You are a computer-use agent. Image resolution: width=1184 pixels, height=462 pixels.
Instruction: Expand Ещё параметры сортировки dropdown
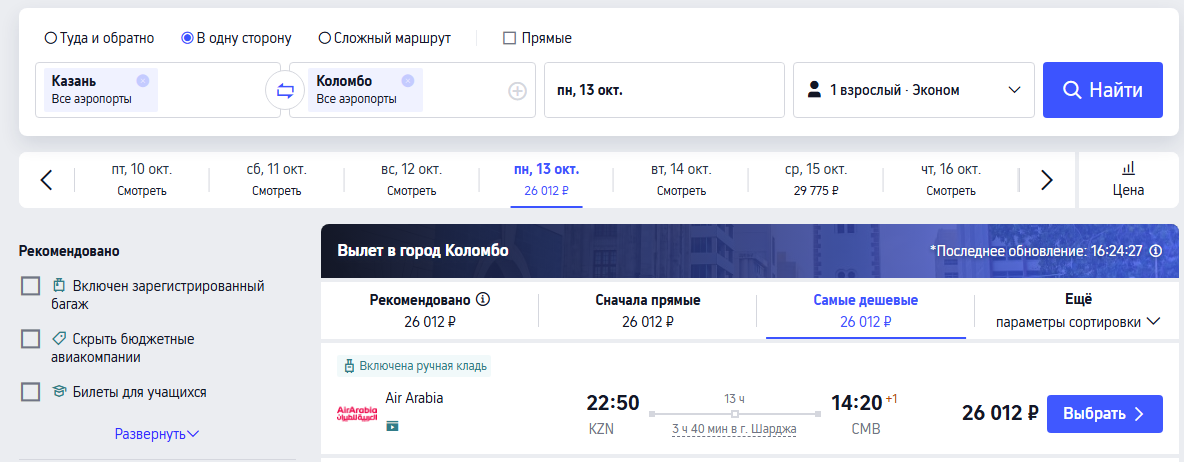click(x=1078, y=311)
